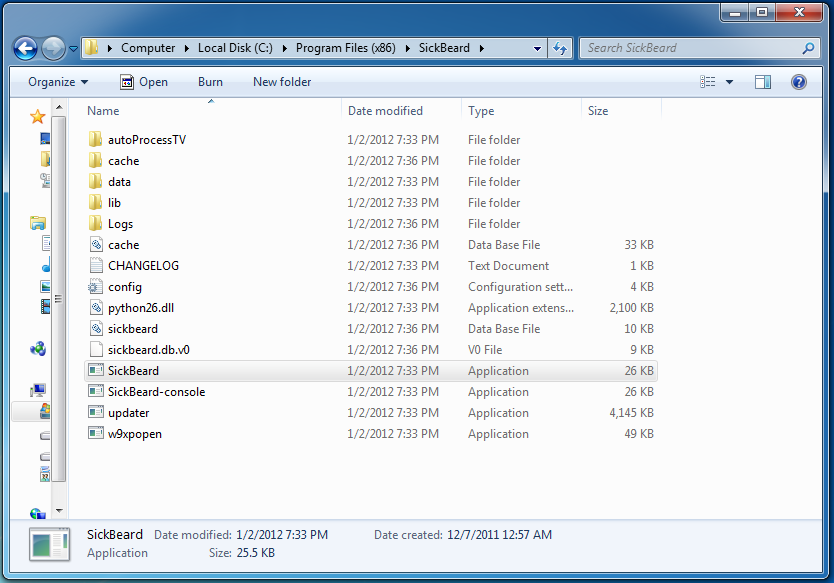Open the recent pages dropdown arrow

73,49
